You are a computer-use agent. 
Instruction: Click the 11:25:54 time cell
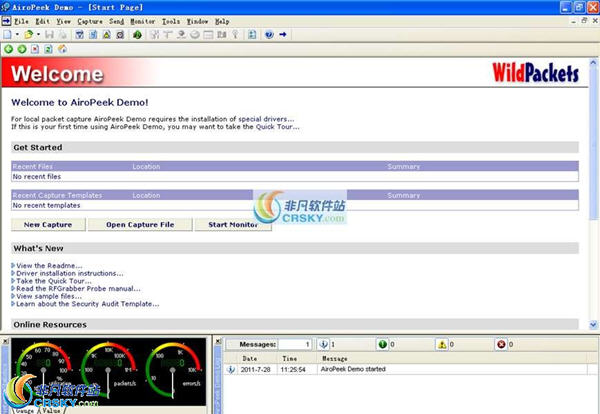pyautogui.click(x=293, y=370)
